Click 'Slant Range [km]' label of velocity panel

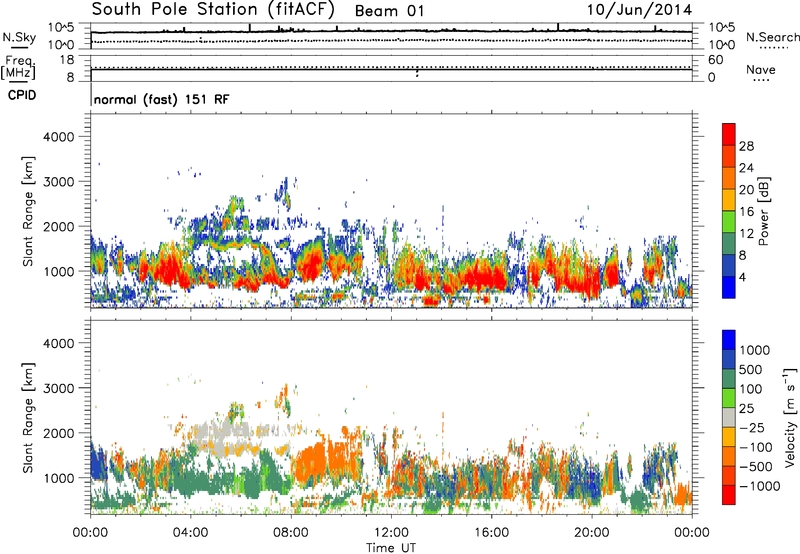(28, 418)
